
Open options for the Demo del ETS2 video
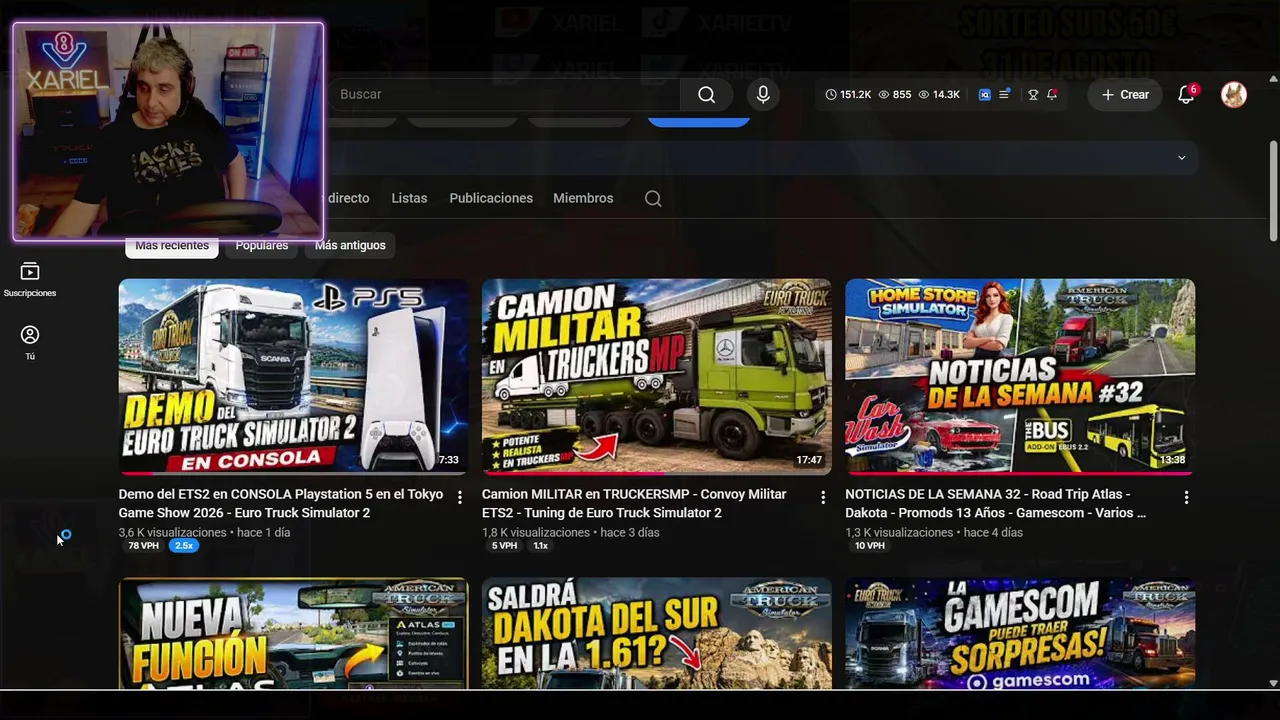[x=460, y=497]
